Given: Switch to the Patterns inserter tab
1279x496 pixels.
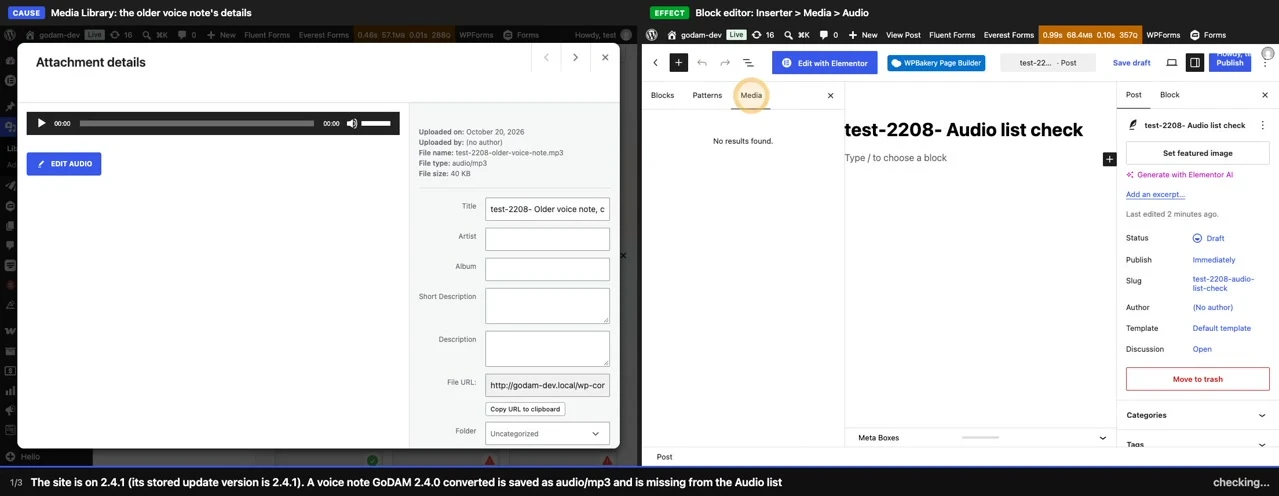Looking at the screenshot, I should pyautogui.click(x=707, y=95).
